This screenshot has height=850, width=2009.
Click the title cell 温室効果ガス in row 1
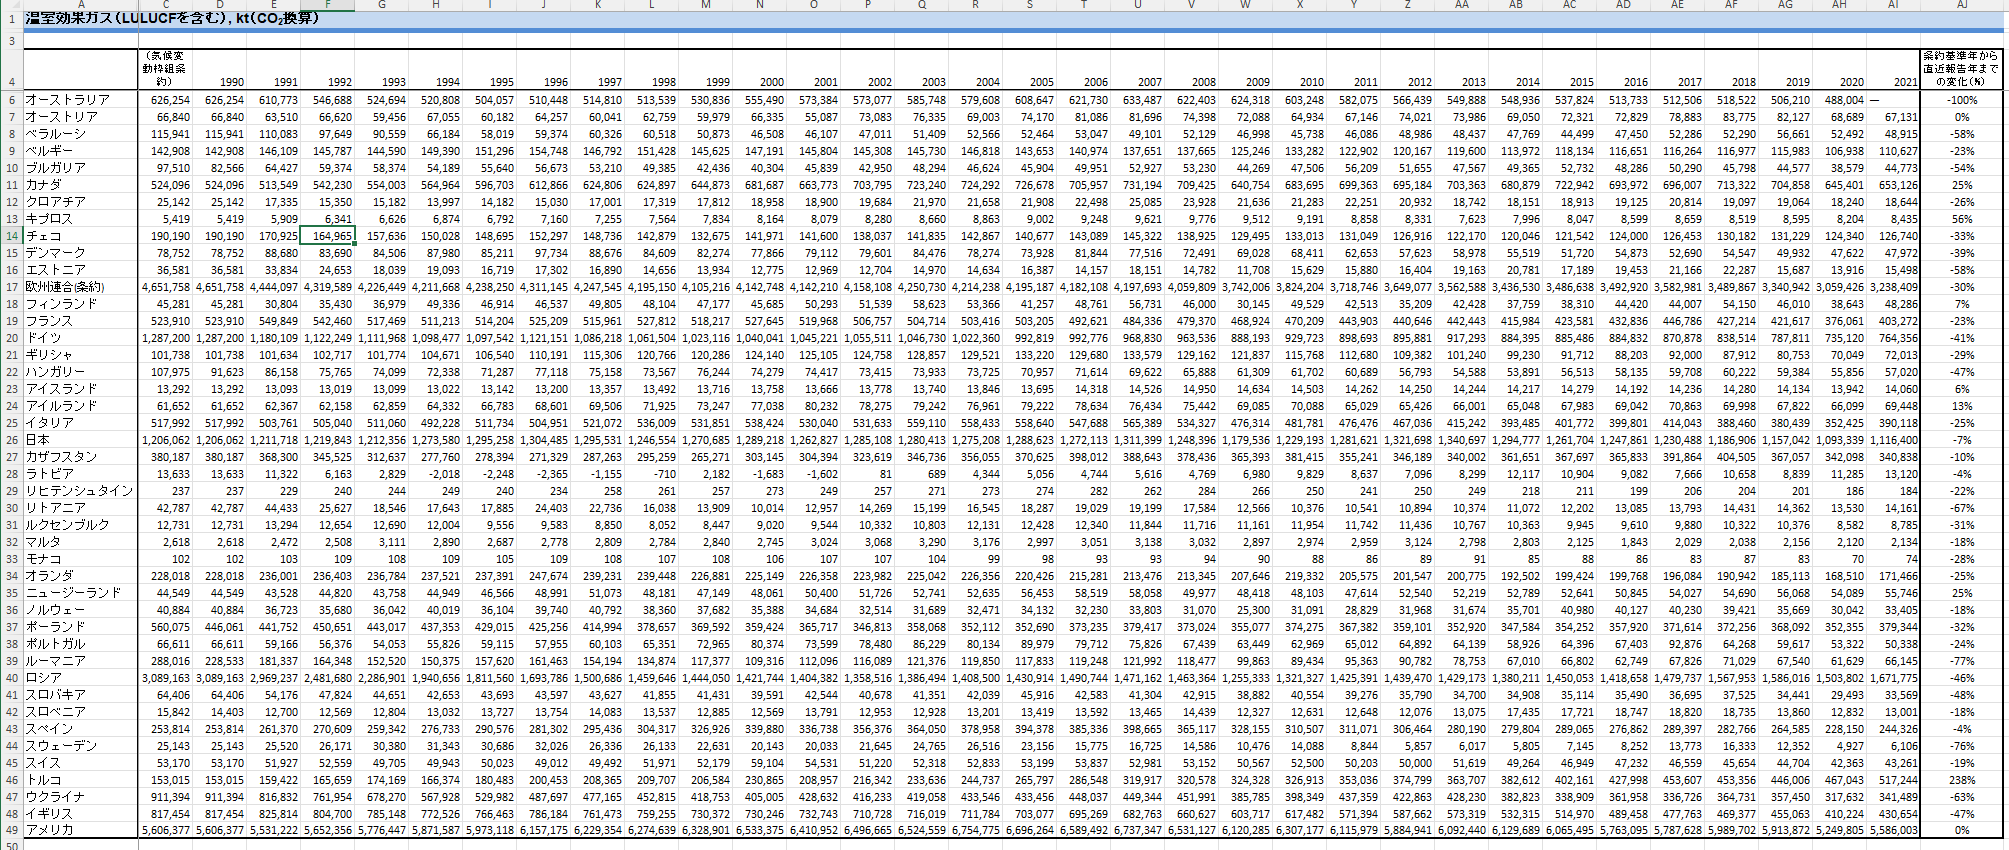172,19
